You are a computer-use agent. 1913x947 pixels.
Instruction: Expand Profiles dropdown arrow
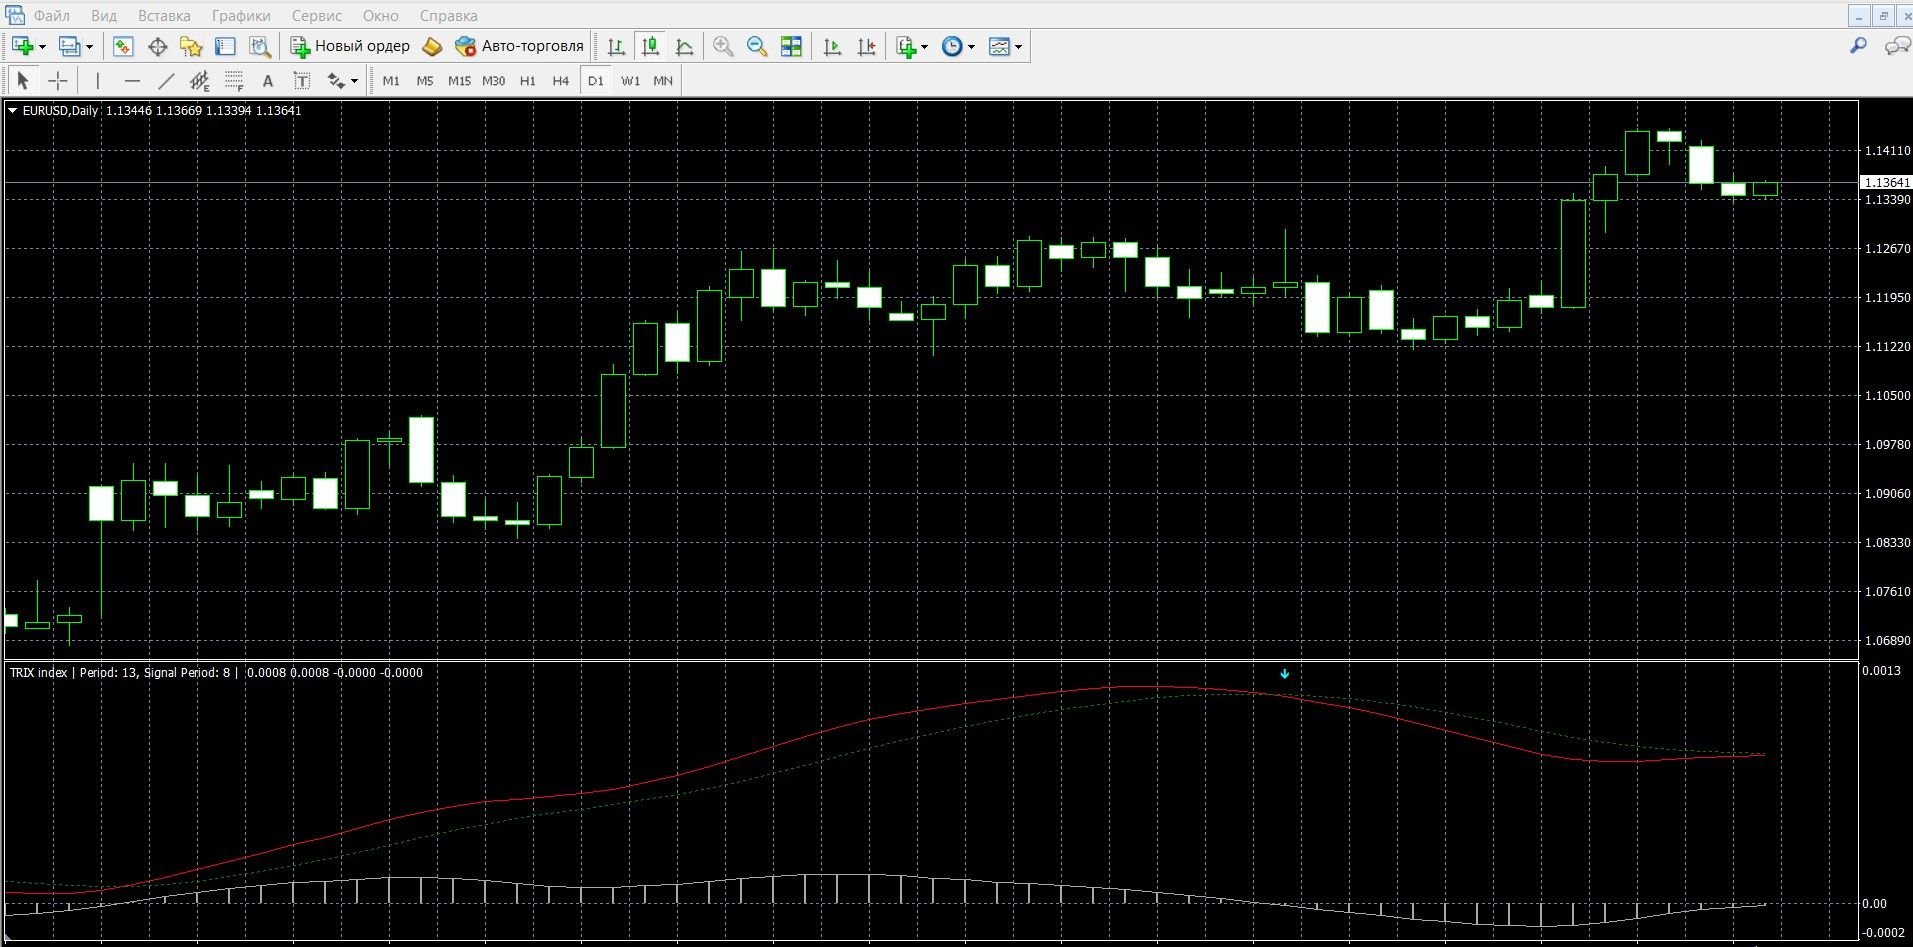[89, 47]
